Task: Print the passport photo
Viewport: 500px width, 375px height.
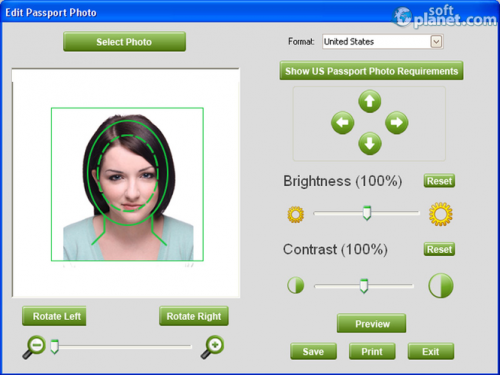Action: point(372,351)
